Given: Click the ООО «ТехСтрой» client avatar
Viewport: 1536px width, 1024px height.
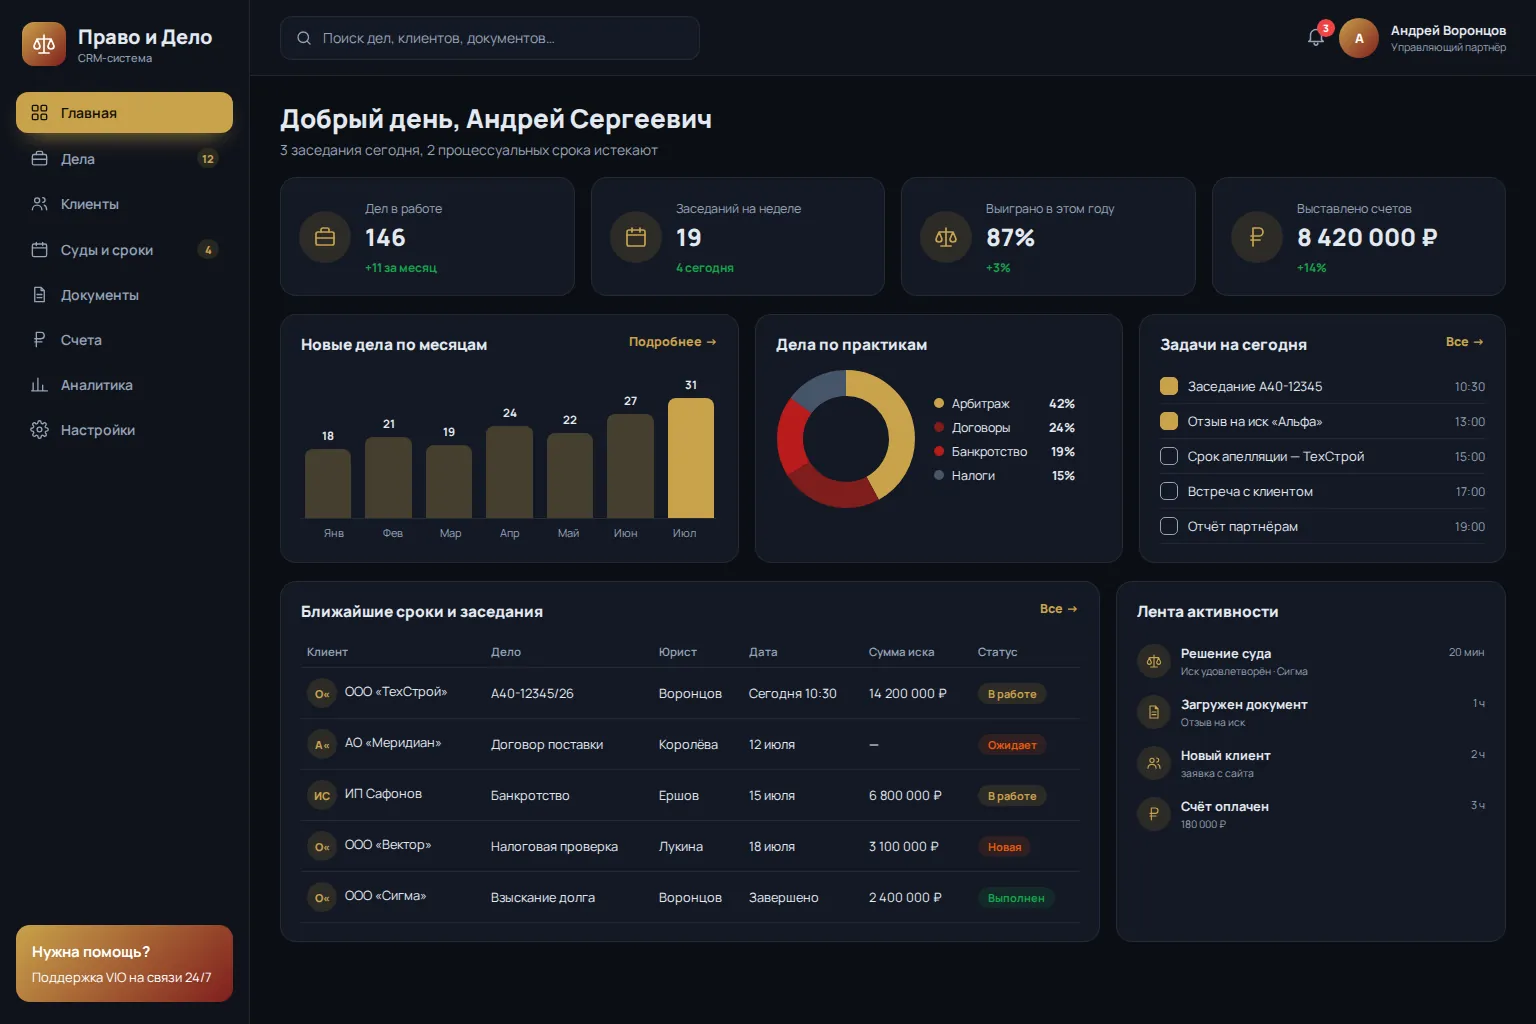Looking at the screenshot, I should coord(322,693).
